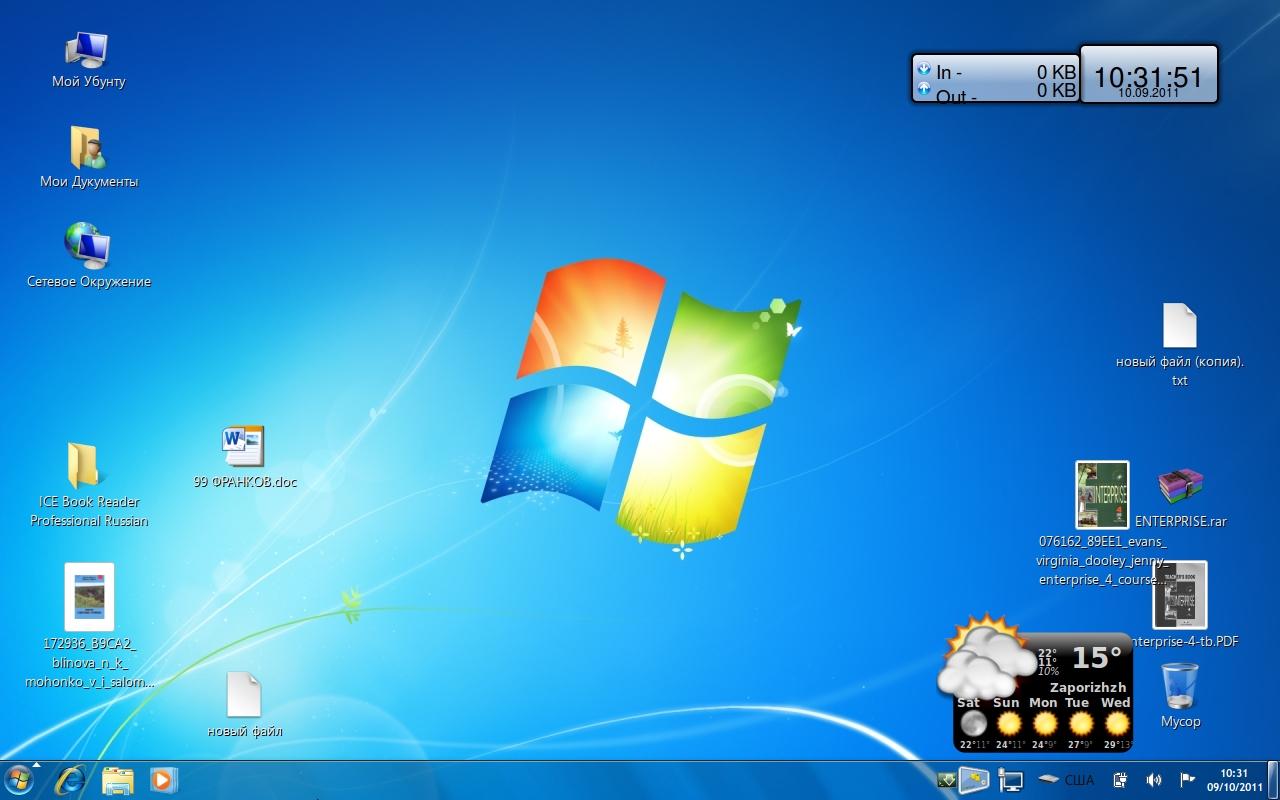Viewport: 1280px width, 800px height.
Task: Select the новый файл (копия).txt file icon
Action: 1180,326
